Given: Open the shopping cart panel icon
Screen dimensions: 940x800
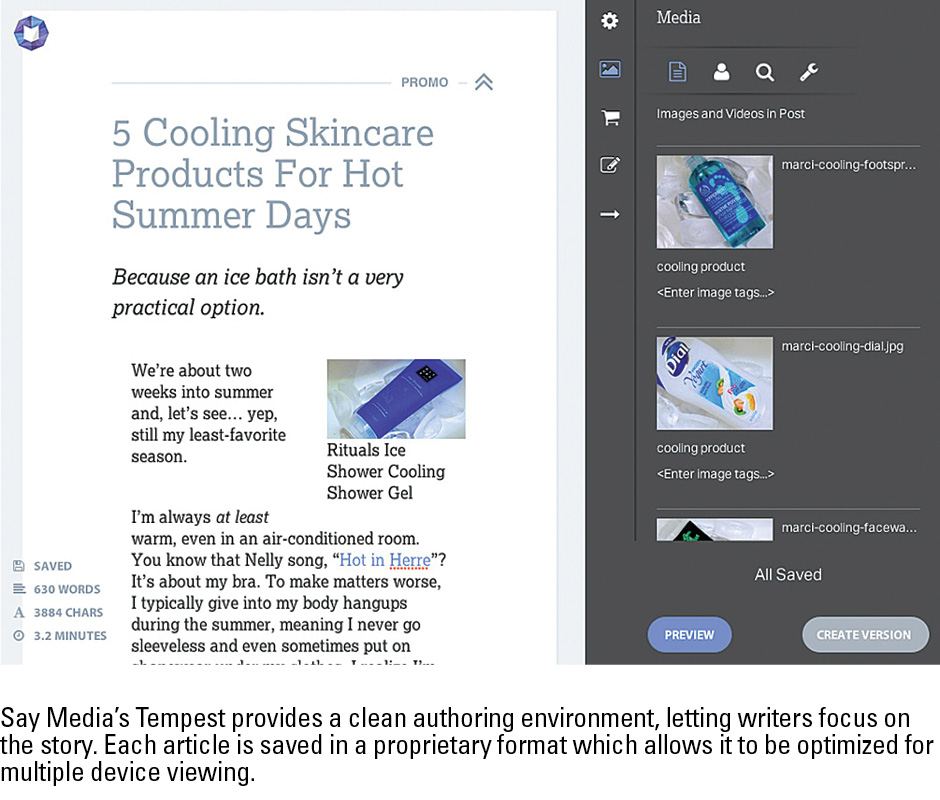Looking at the screenshot, I should pyautogui.click(x=609, y=118).
